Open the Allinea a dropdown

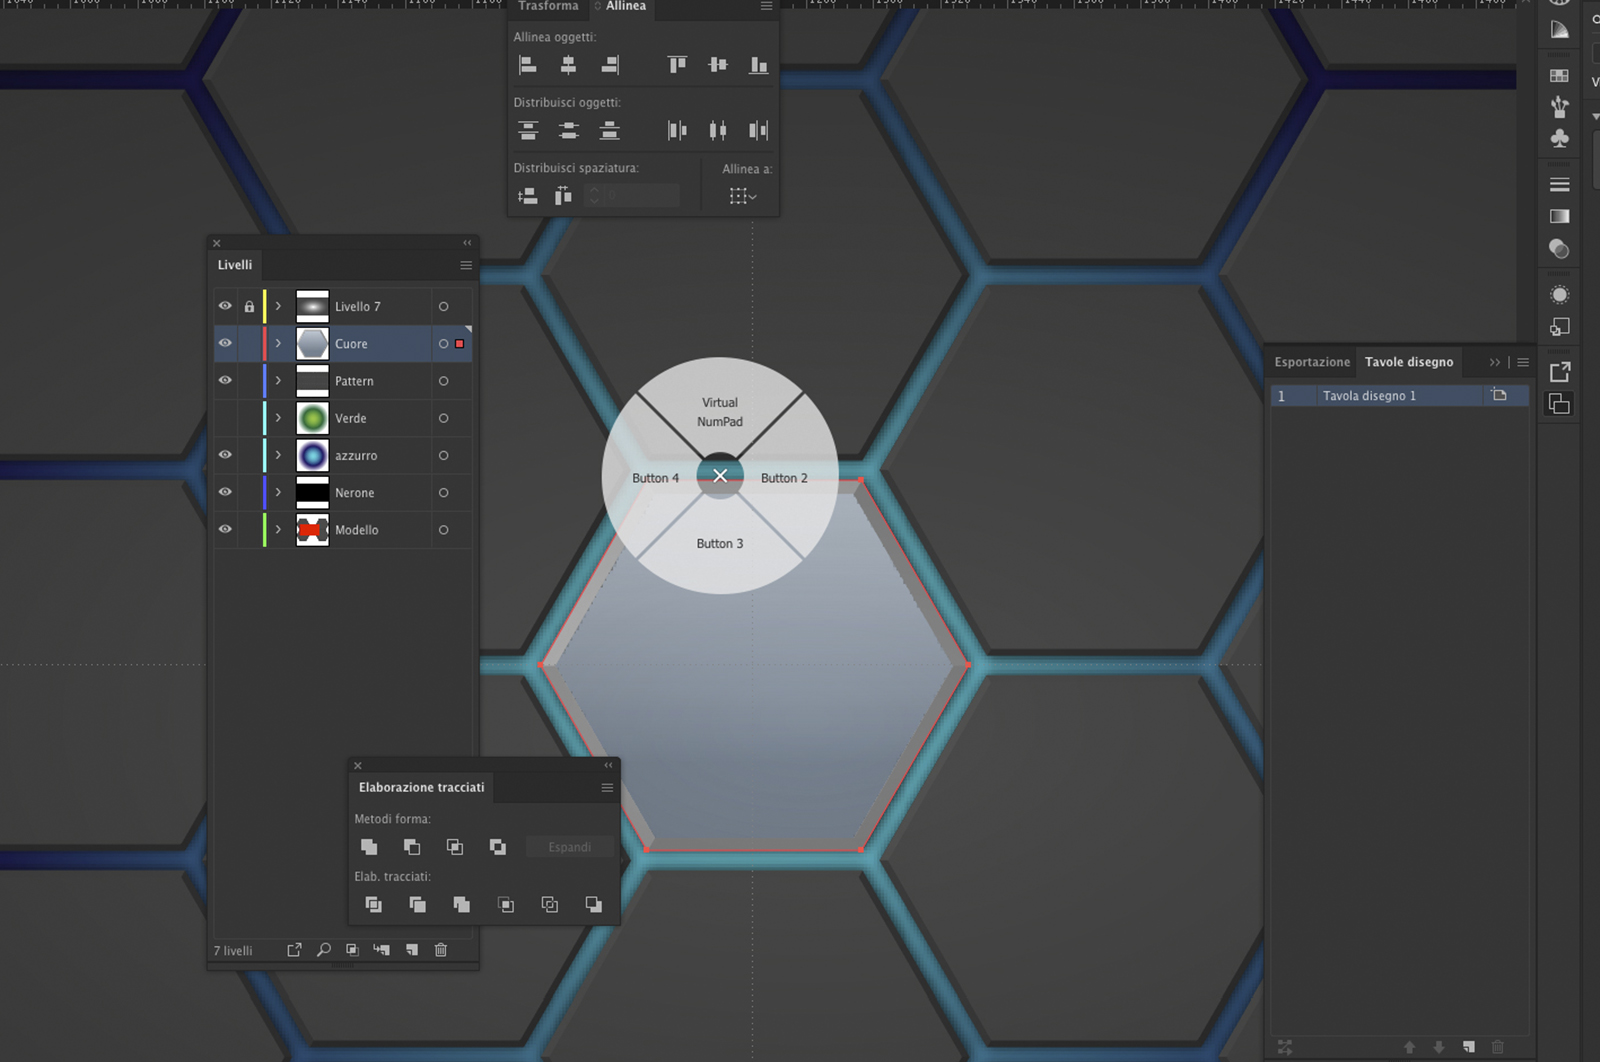coord(742,196)
